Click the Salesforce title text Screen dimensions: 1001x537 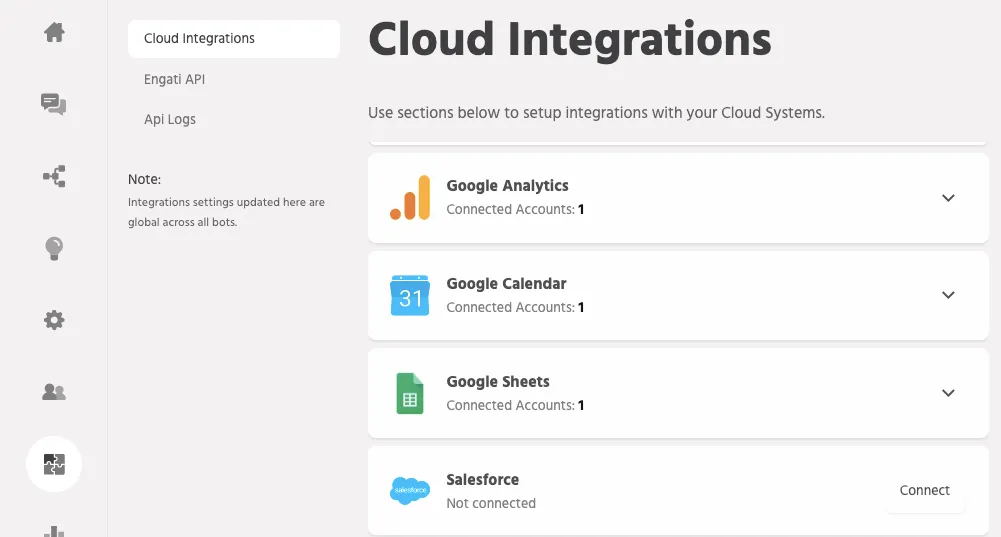pos(483,480)
